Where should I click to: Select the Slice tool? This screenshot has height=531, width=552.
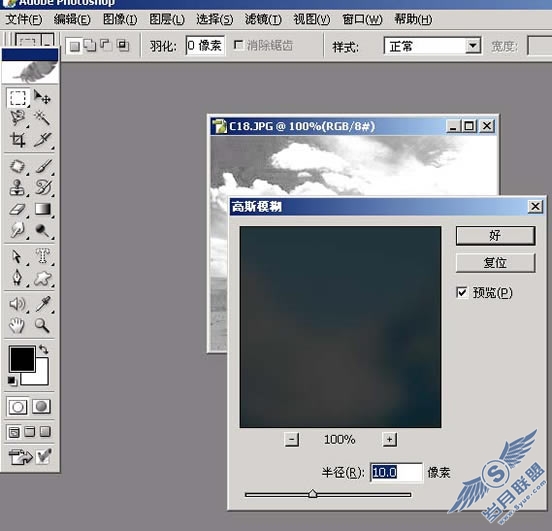pos(42,139)
